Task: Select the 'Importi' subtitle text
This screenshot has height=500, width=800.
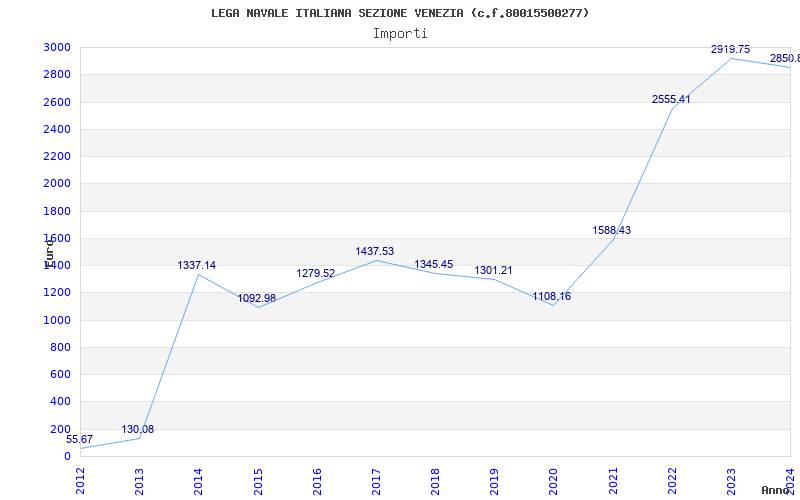Action: click(x=400, y=34)
